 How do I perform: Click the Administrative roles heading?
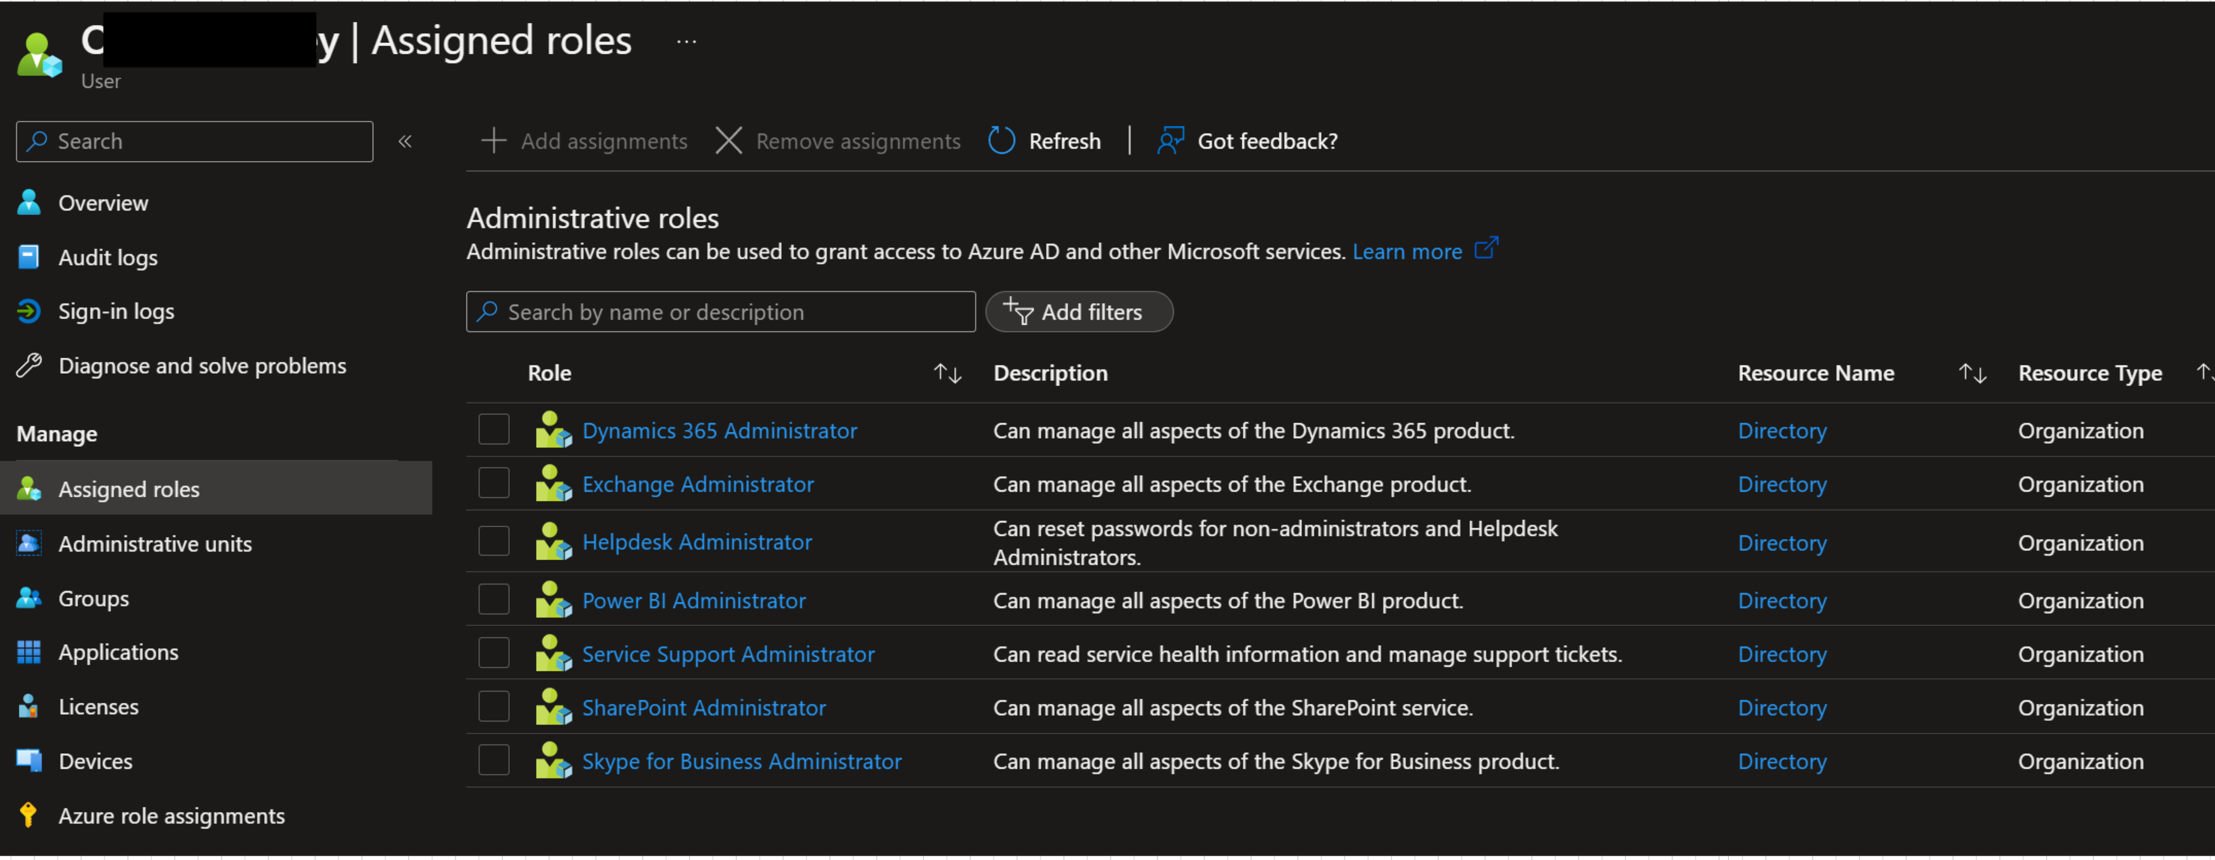click(x=592, y=218)
